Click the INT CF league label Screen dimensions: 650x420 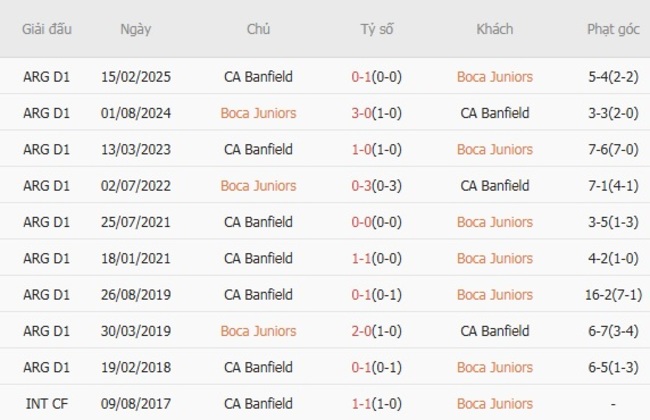(47, 403)
